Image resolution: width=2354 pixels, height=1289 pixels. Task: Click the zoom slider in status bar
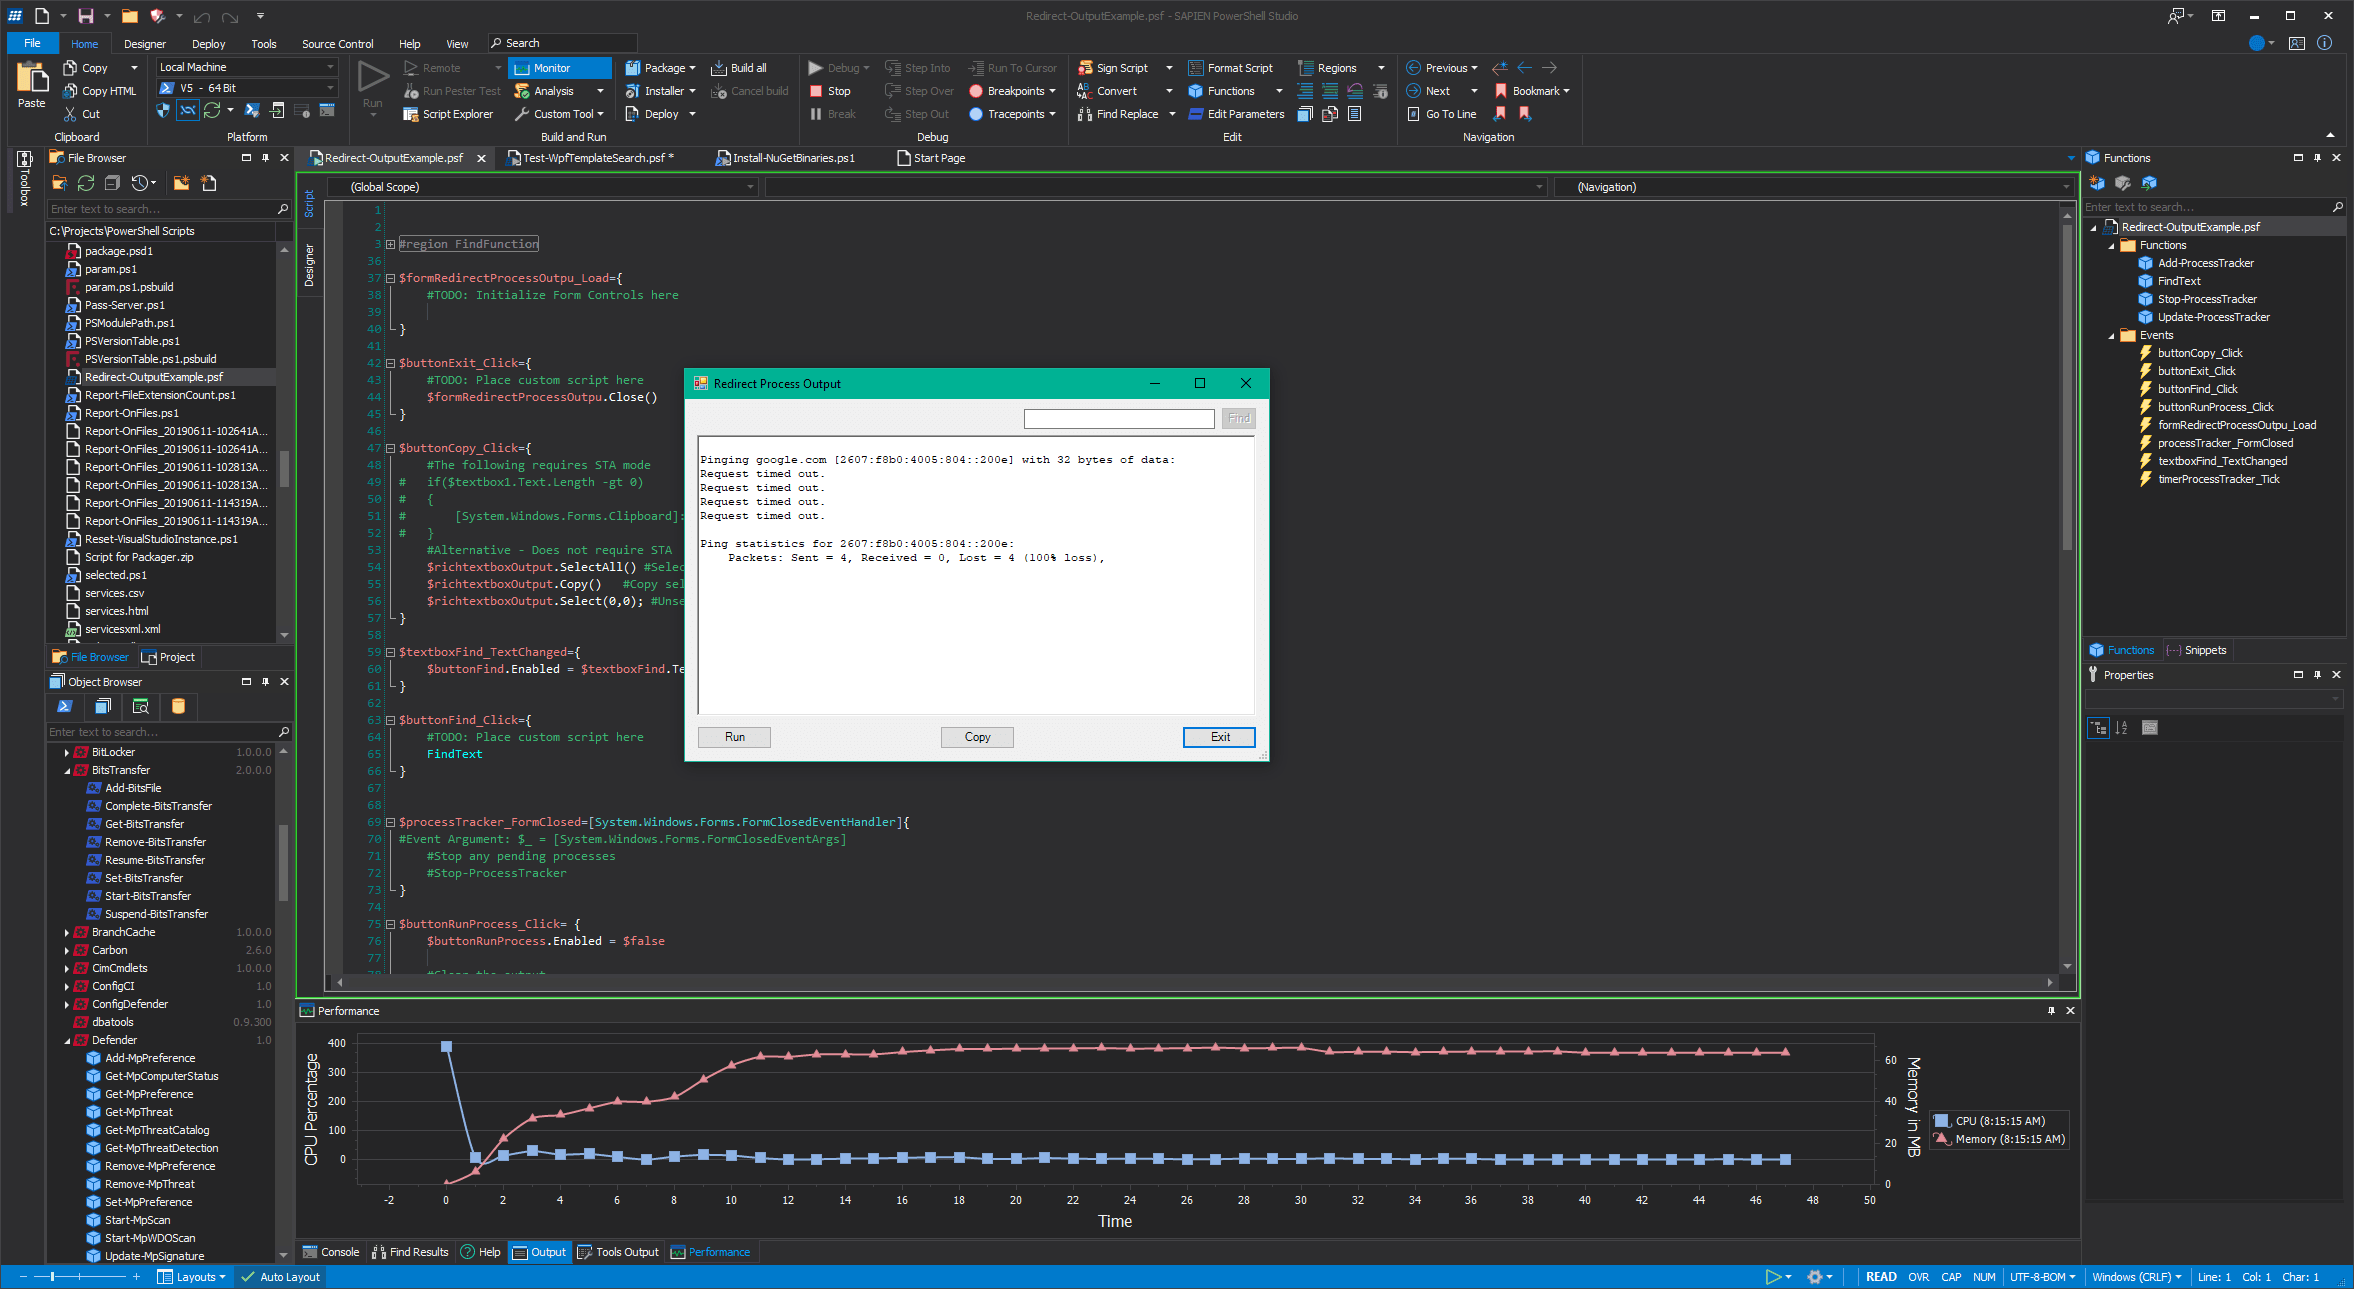point(52,1277)
